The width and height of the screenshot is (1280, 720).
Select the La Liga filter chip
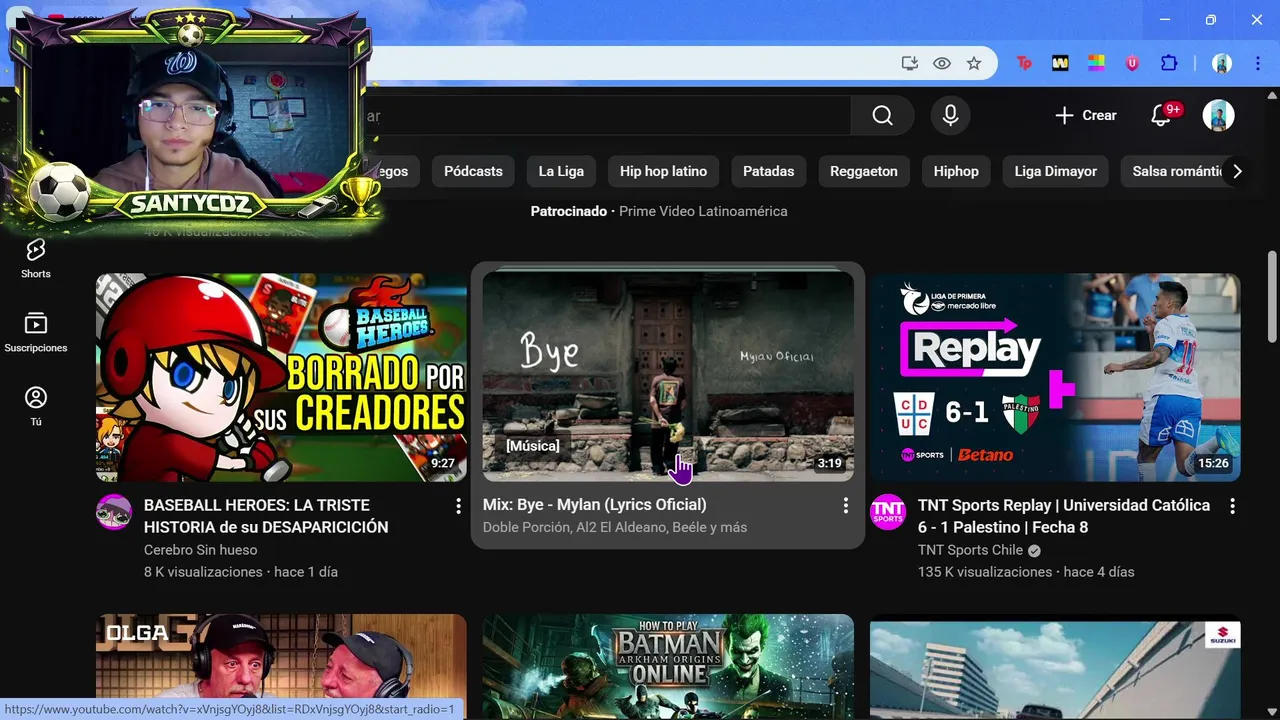561,171
